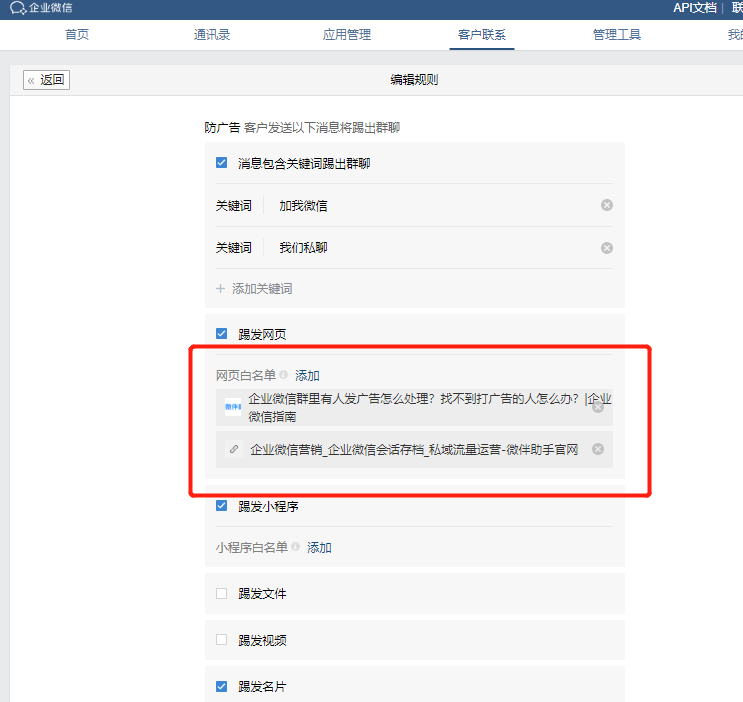
Task: Uncheck the 踢发网页 checkbox
Action: click(221, 333)
